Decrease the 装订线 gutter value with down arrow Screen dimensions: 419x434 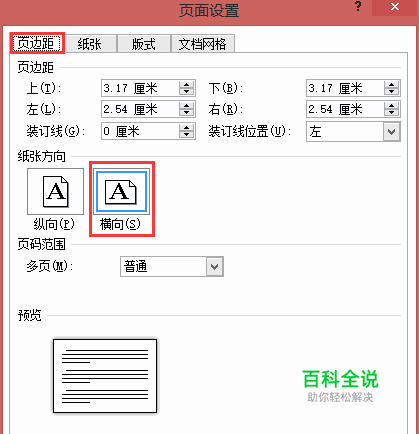187,135
